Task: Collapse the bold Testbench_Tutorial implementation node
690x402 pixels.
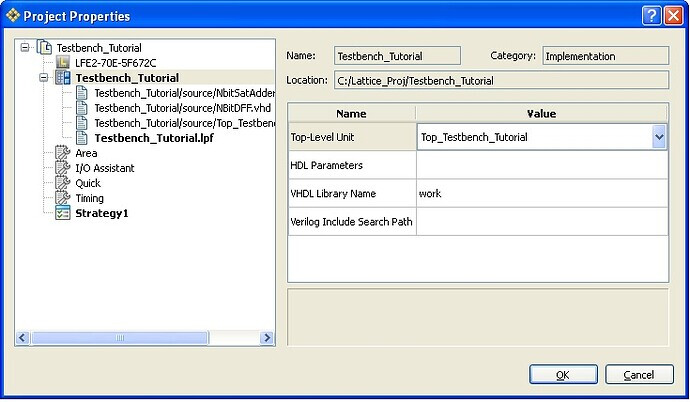Action: tap(43, 78)
